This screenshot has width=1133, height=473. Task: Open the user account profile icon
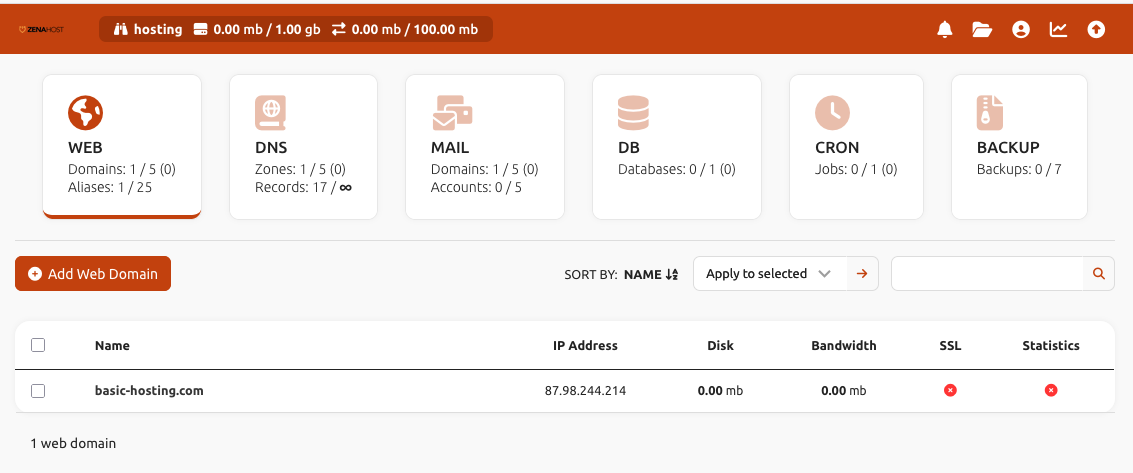point(1020,30)
